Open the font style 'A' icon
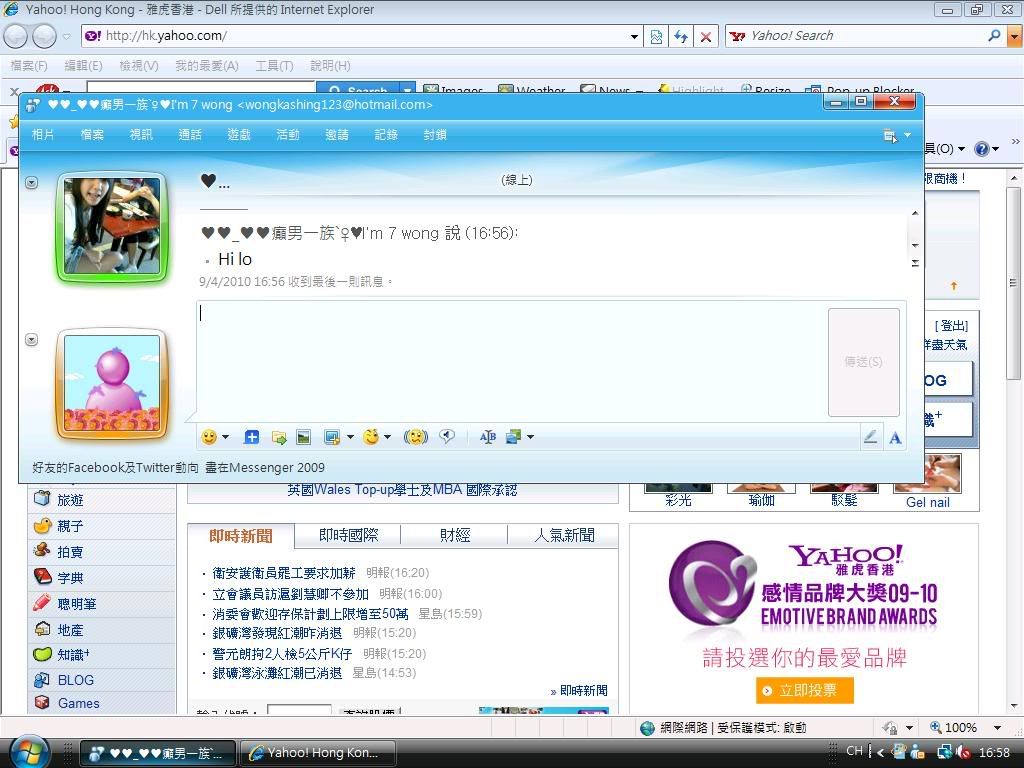1024x768 pixels. pyautogui.click(x=895, y=437)
